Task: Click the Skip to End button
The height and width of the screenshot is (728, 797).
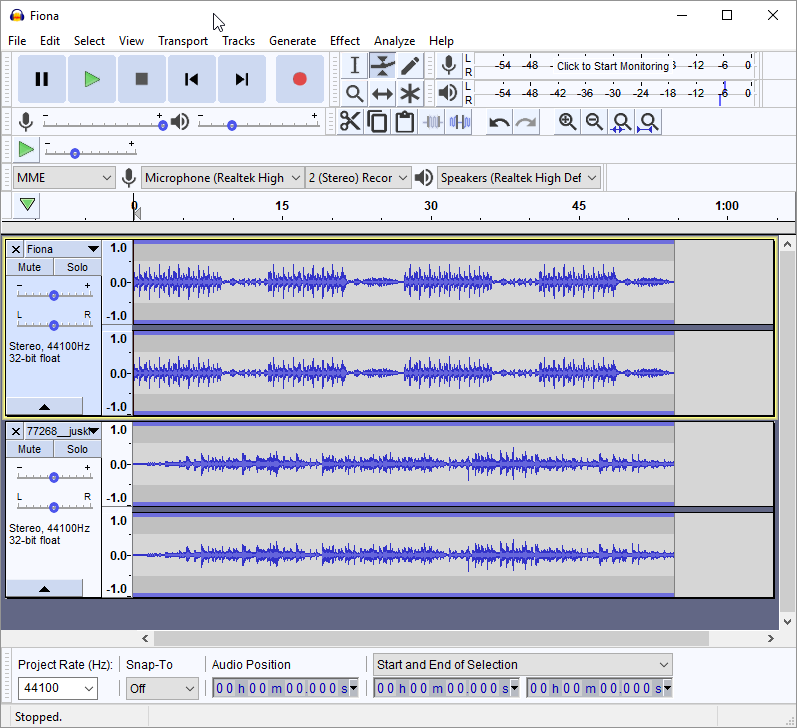Action: tap(242, 79)
